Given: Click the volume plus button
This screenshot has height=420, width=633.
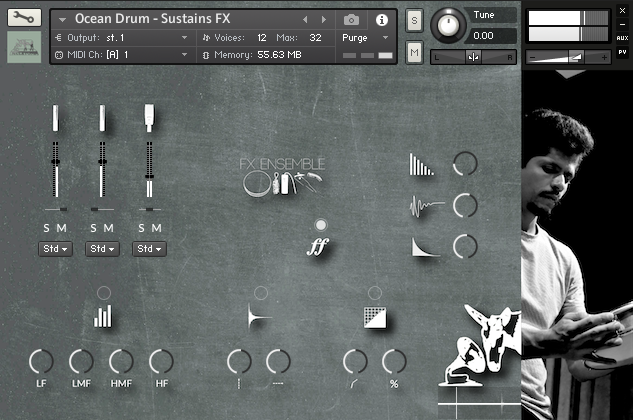Looking at the screenshot, I should pyautogui.click(x=604, y=58).
